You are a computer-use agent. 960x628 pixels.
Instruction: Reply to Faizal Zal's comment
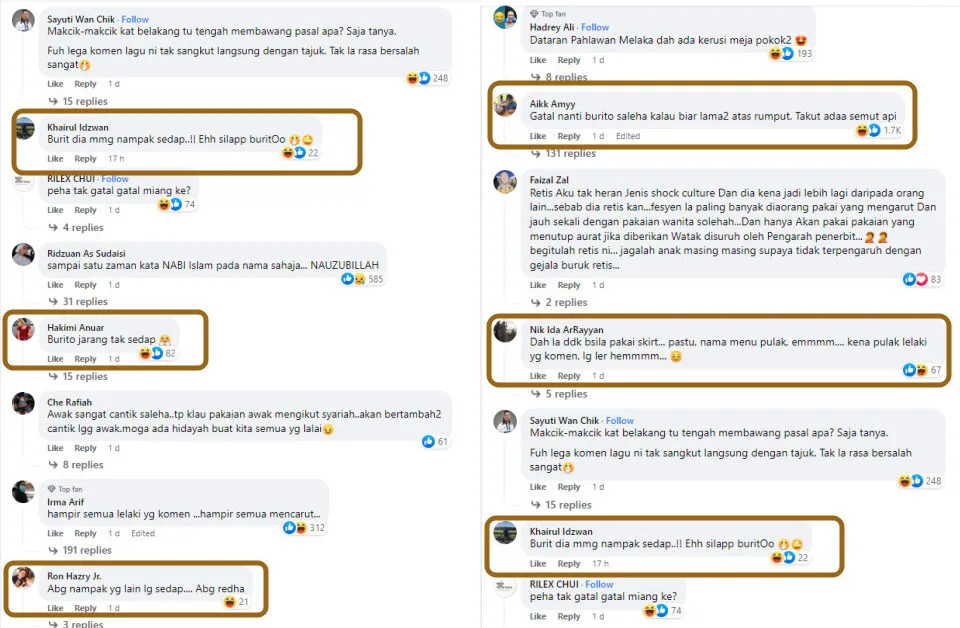pos(569,285)
